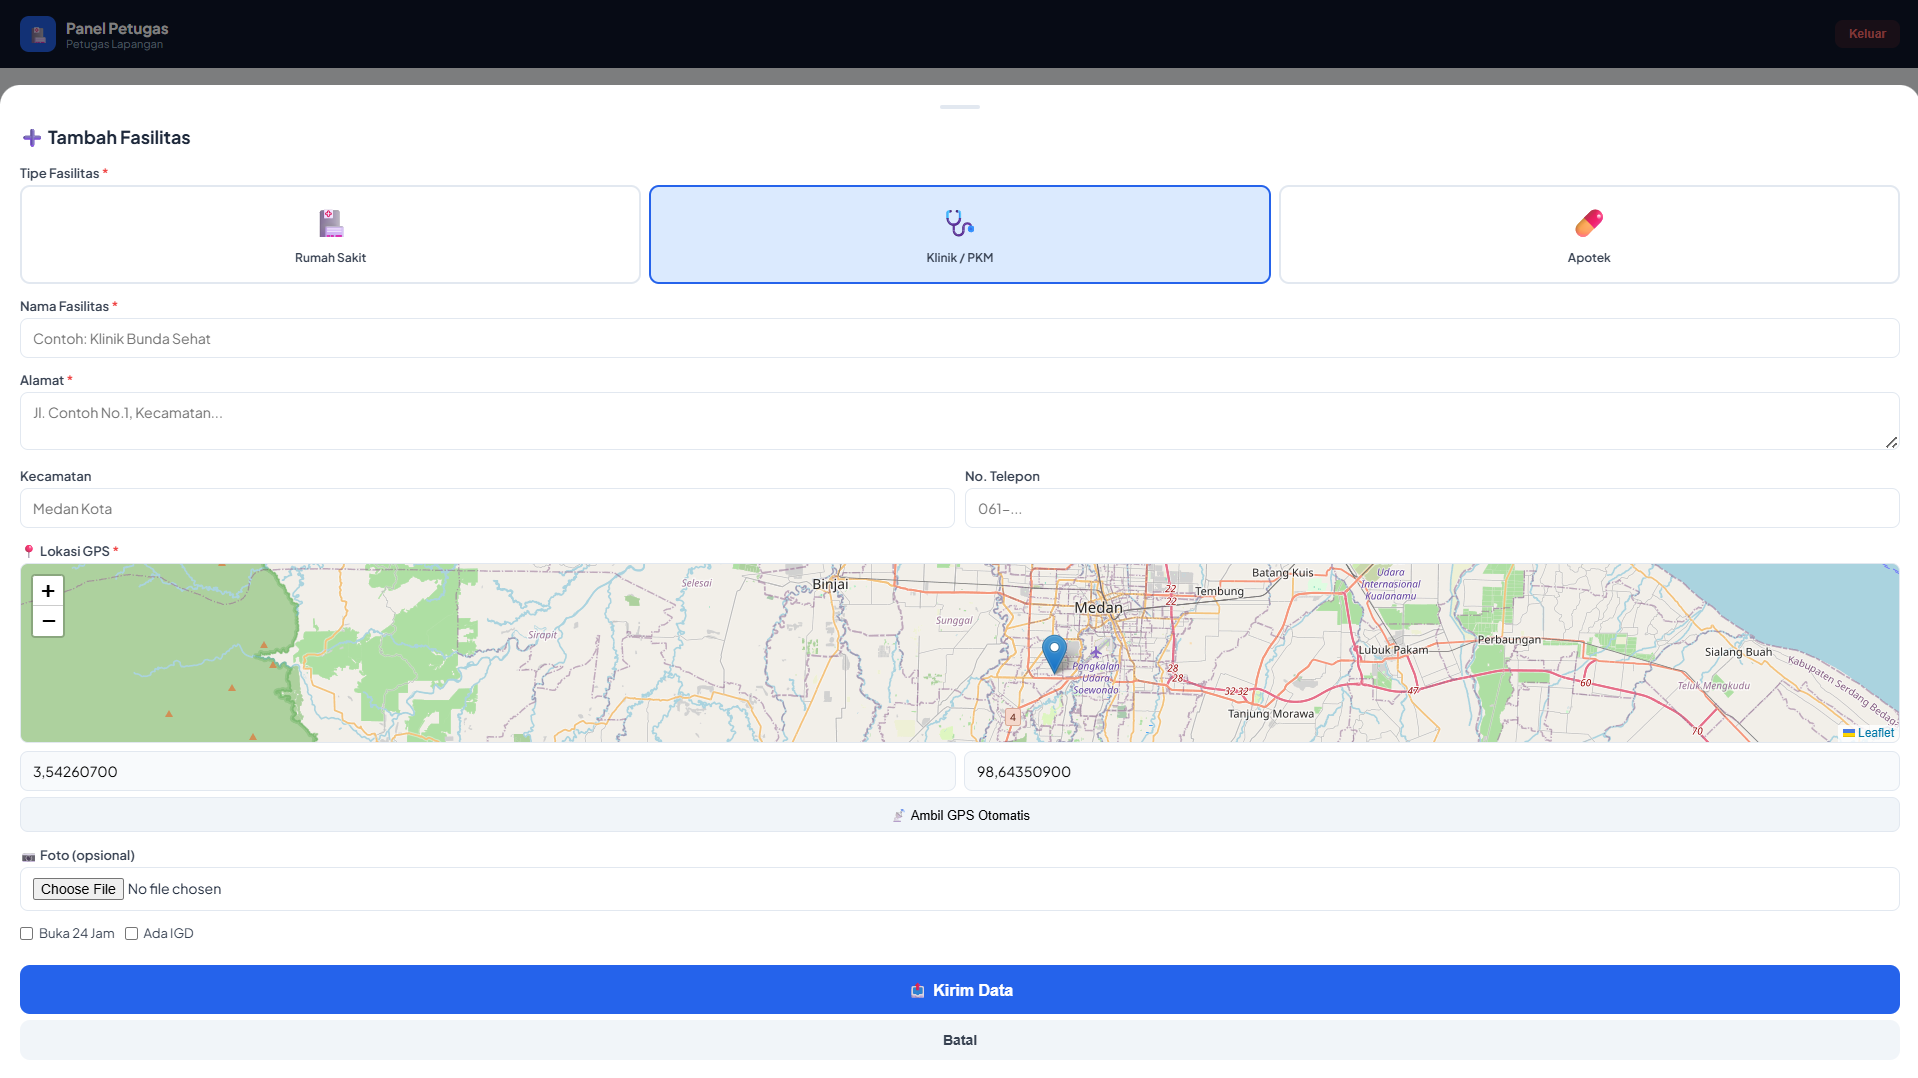Viewport: 1918px width, 1078px height.
Task: Click the camera icon beside Foto
Action: point(28,856)
